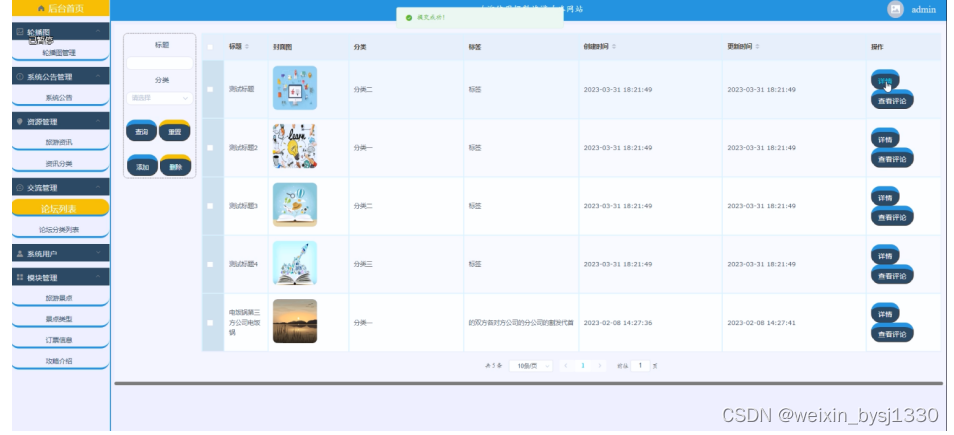Click 详情 for the 测试标题 row
The width and height of the screenshot is (954, 435).
click(x=885, y=80)
